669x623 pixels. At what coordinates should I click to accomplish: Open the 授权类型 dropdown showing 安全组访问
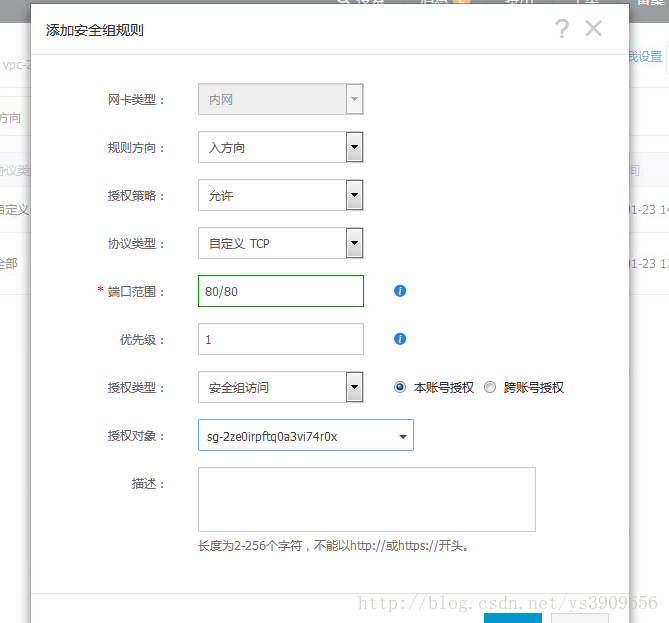(280, 387)
